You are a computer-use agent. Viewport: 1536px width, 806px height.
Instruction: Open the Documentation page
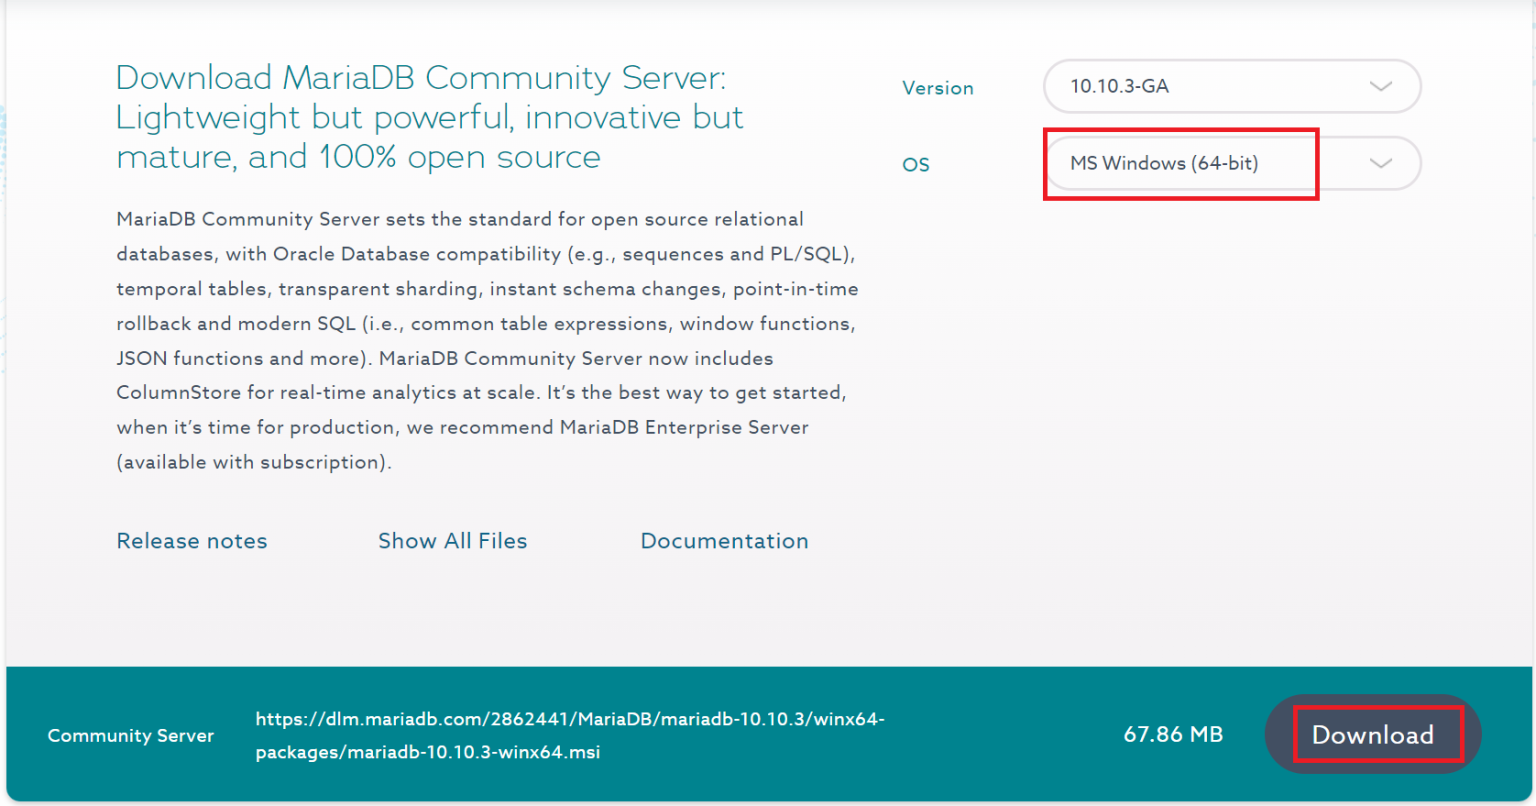coord(724,540)
